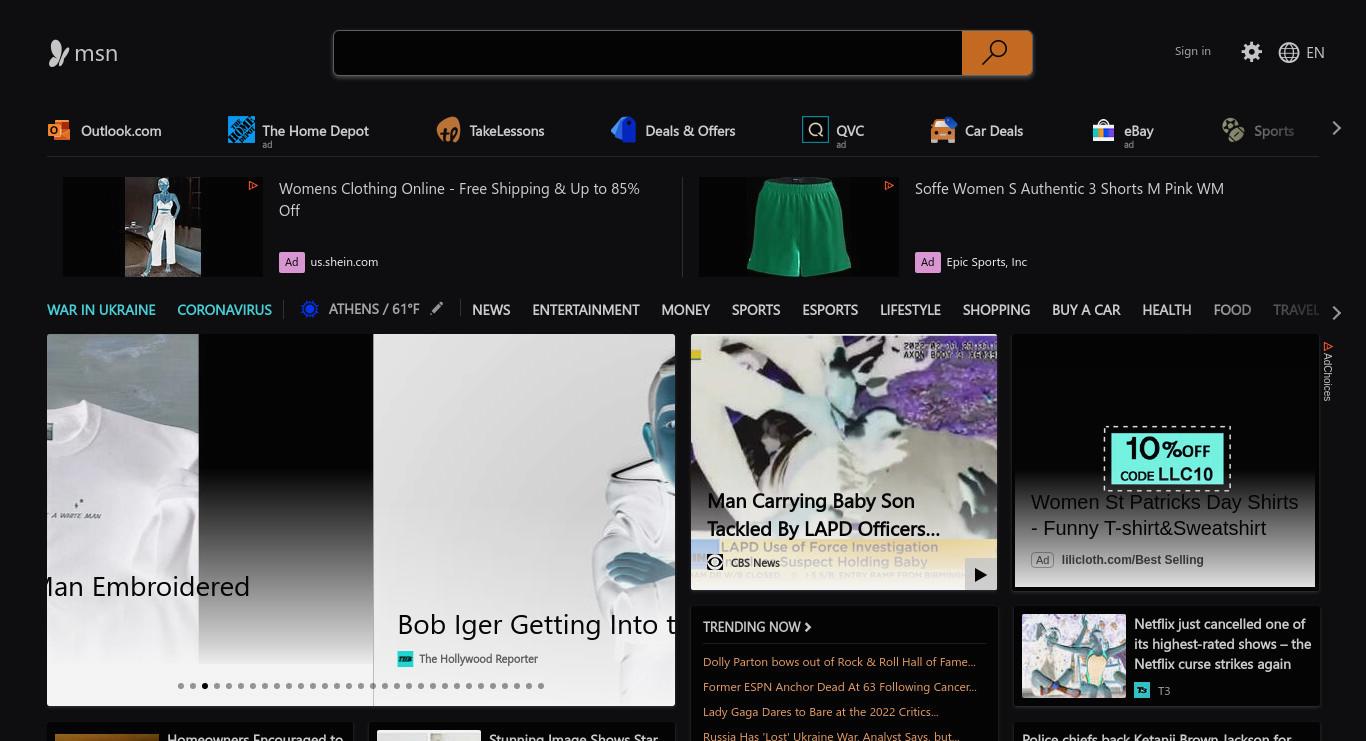Open Women St Patricks Day Shirts ad

tap(1165, 515)
